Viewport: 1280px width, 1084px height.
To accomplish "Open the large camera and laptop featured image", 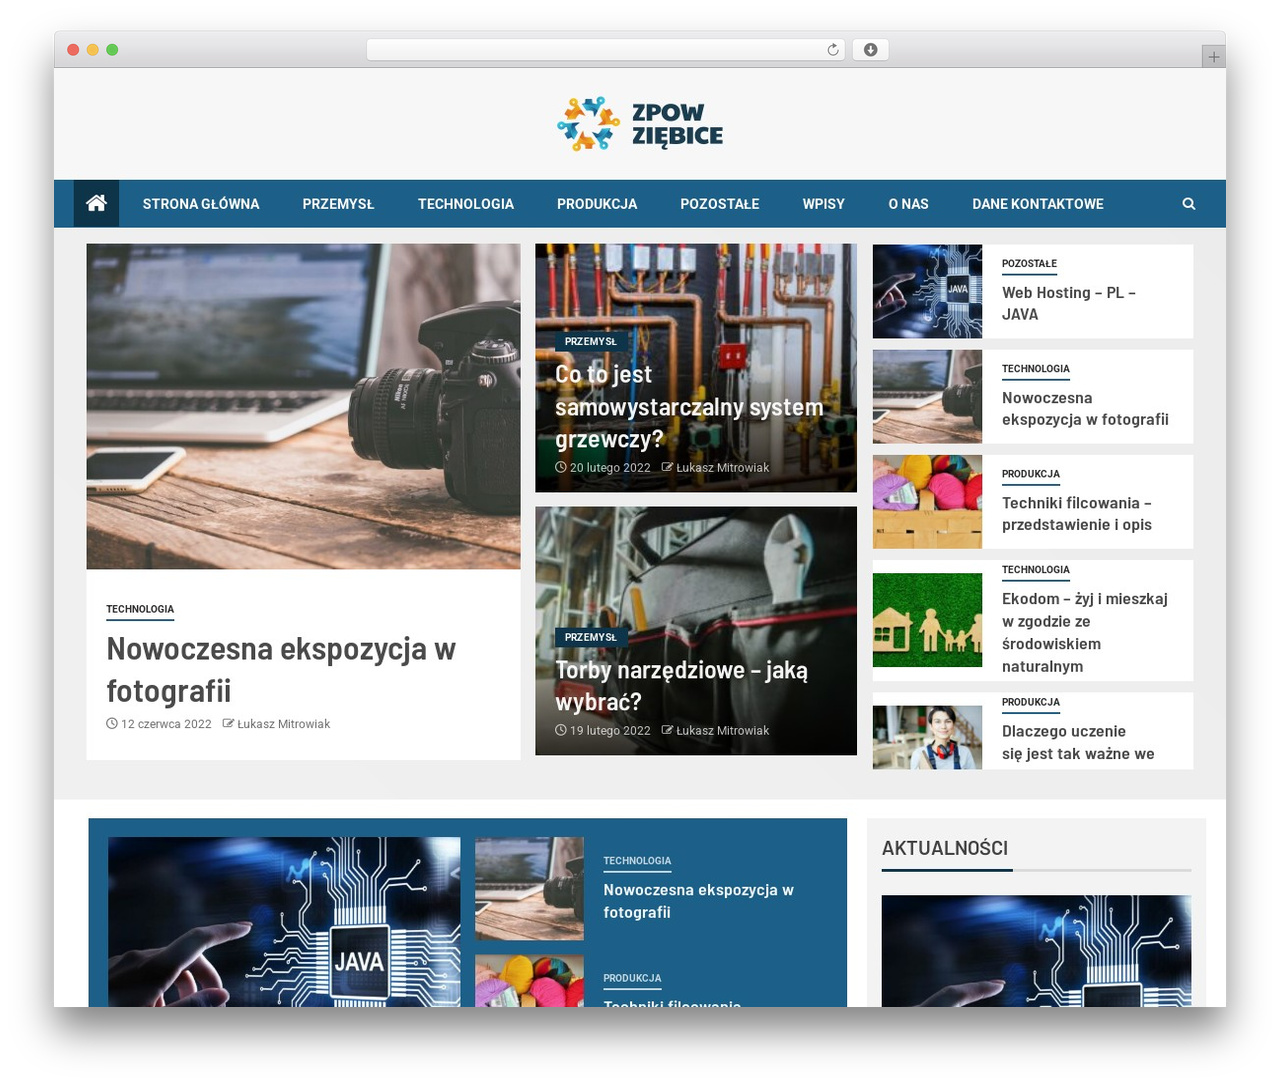I will (x=303, y=406).
